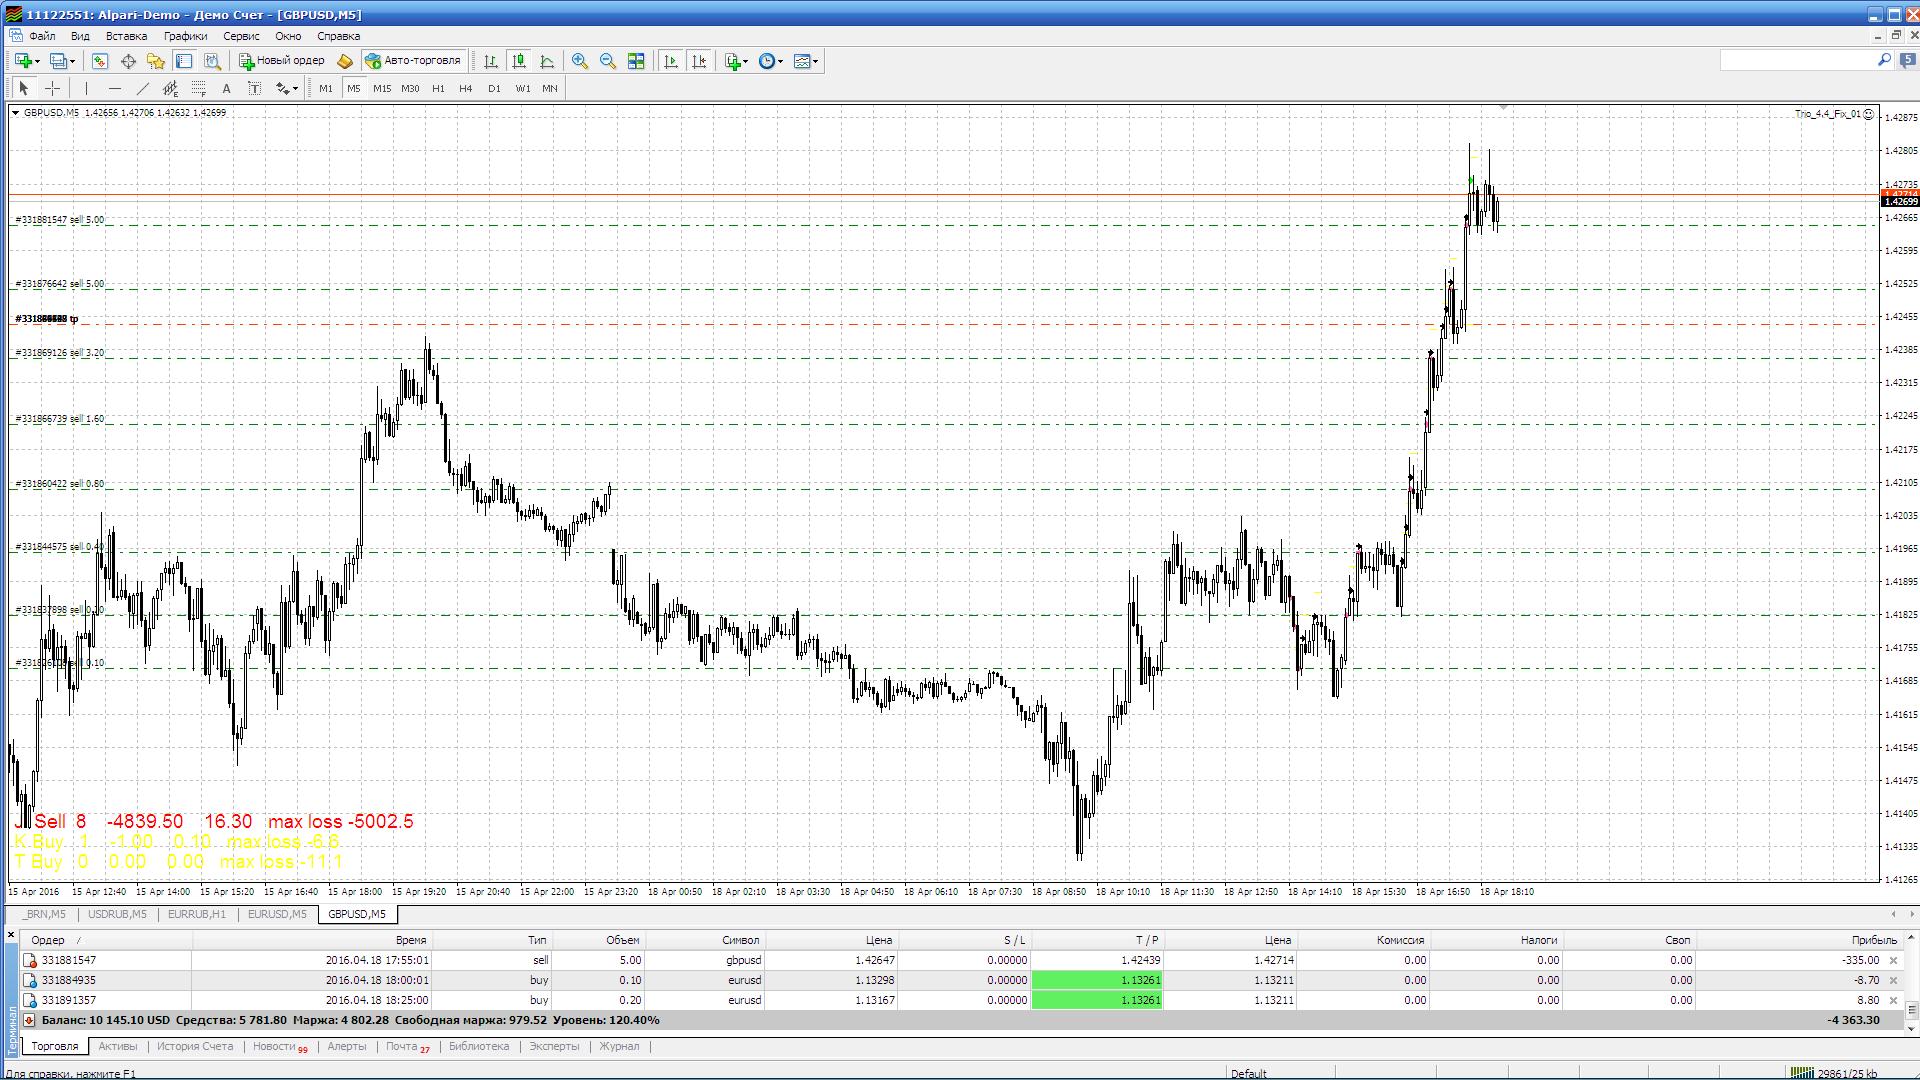1920x1080 pixels.
Task: Select the crosshair tool
Action: coord(52,88)
